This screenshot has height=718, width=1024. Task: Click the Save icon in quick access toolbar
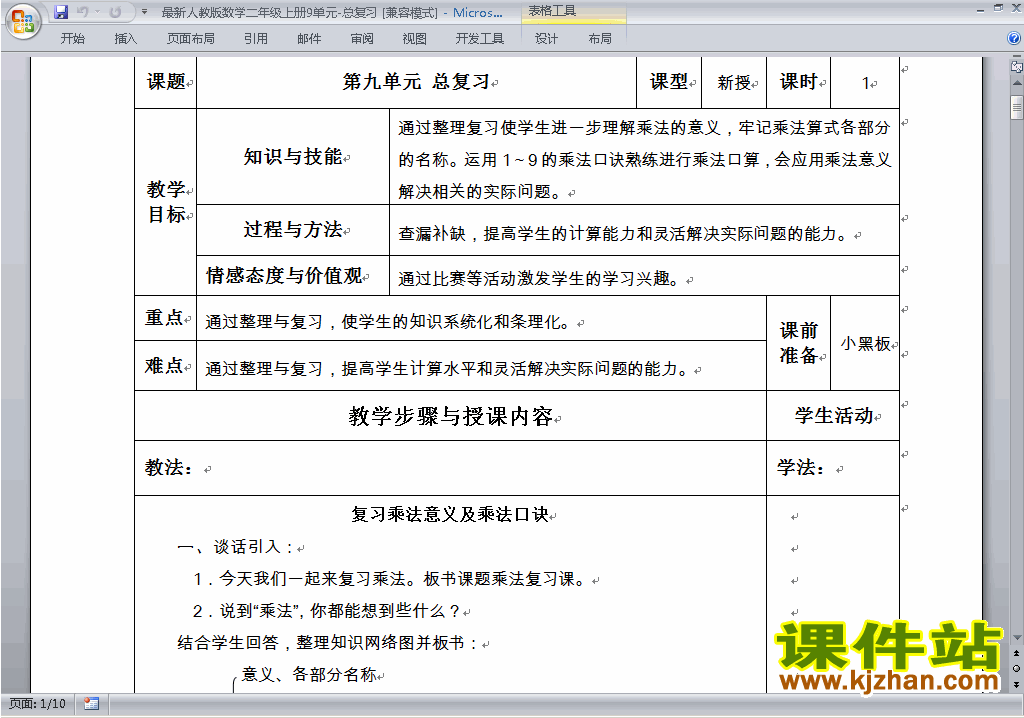pyautogui.click(x=61, y=12)
